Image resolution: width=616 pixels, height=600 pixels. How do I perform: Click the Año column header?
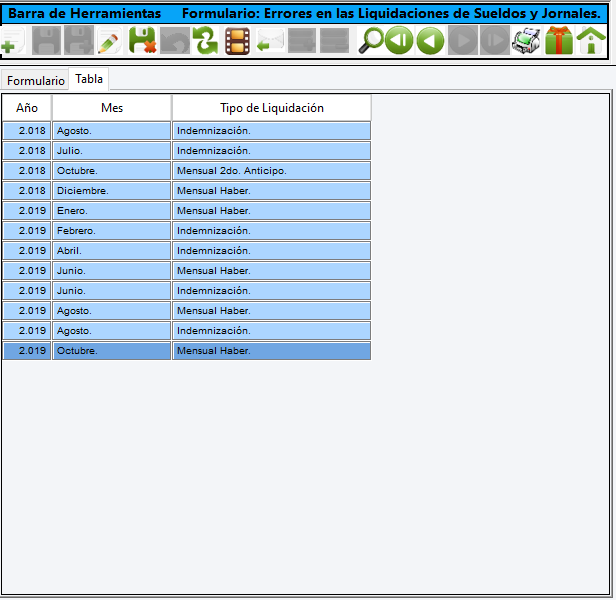[x=27, y=108]
